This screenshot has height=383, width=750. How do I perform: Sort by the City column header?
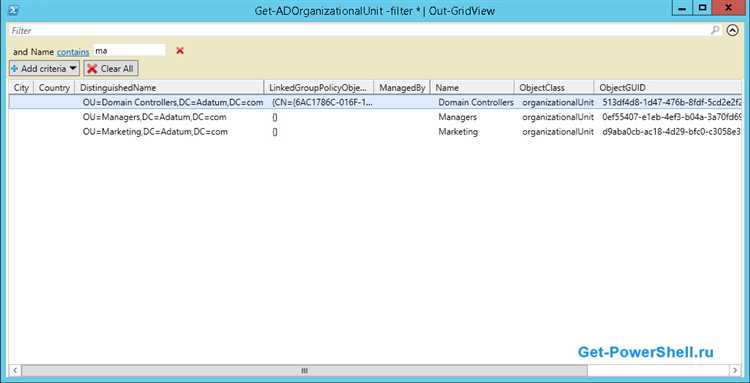tap(22, 88)
